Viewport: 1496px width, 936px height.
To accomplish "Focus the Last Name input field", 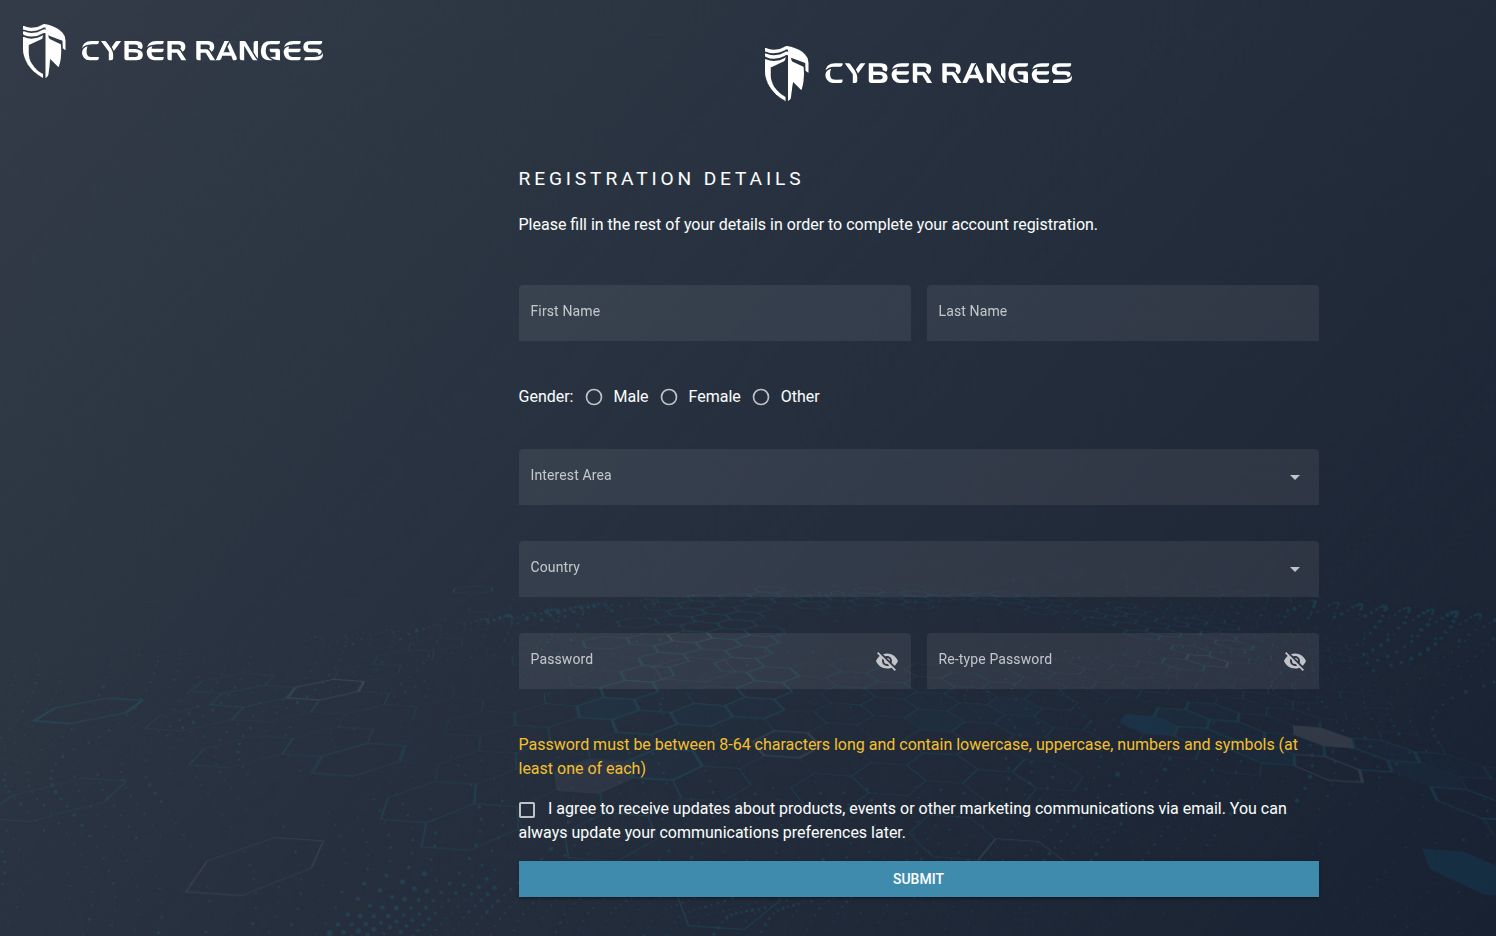I will tap(1122, 313).
